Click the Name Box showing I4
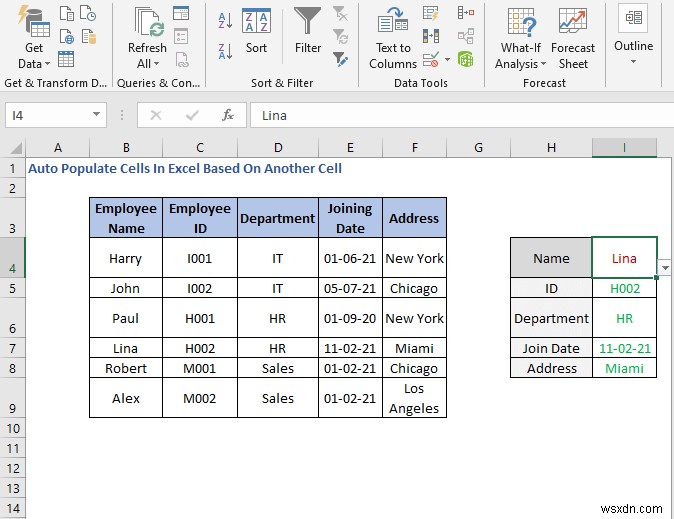Image resolution: width=674 pixels, height=519 pixels. pos(47,115)
